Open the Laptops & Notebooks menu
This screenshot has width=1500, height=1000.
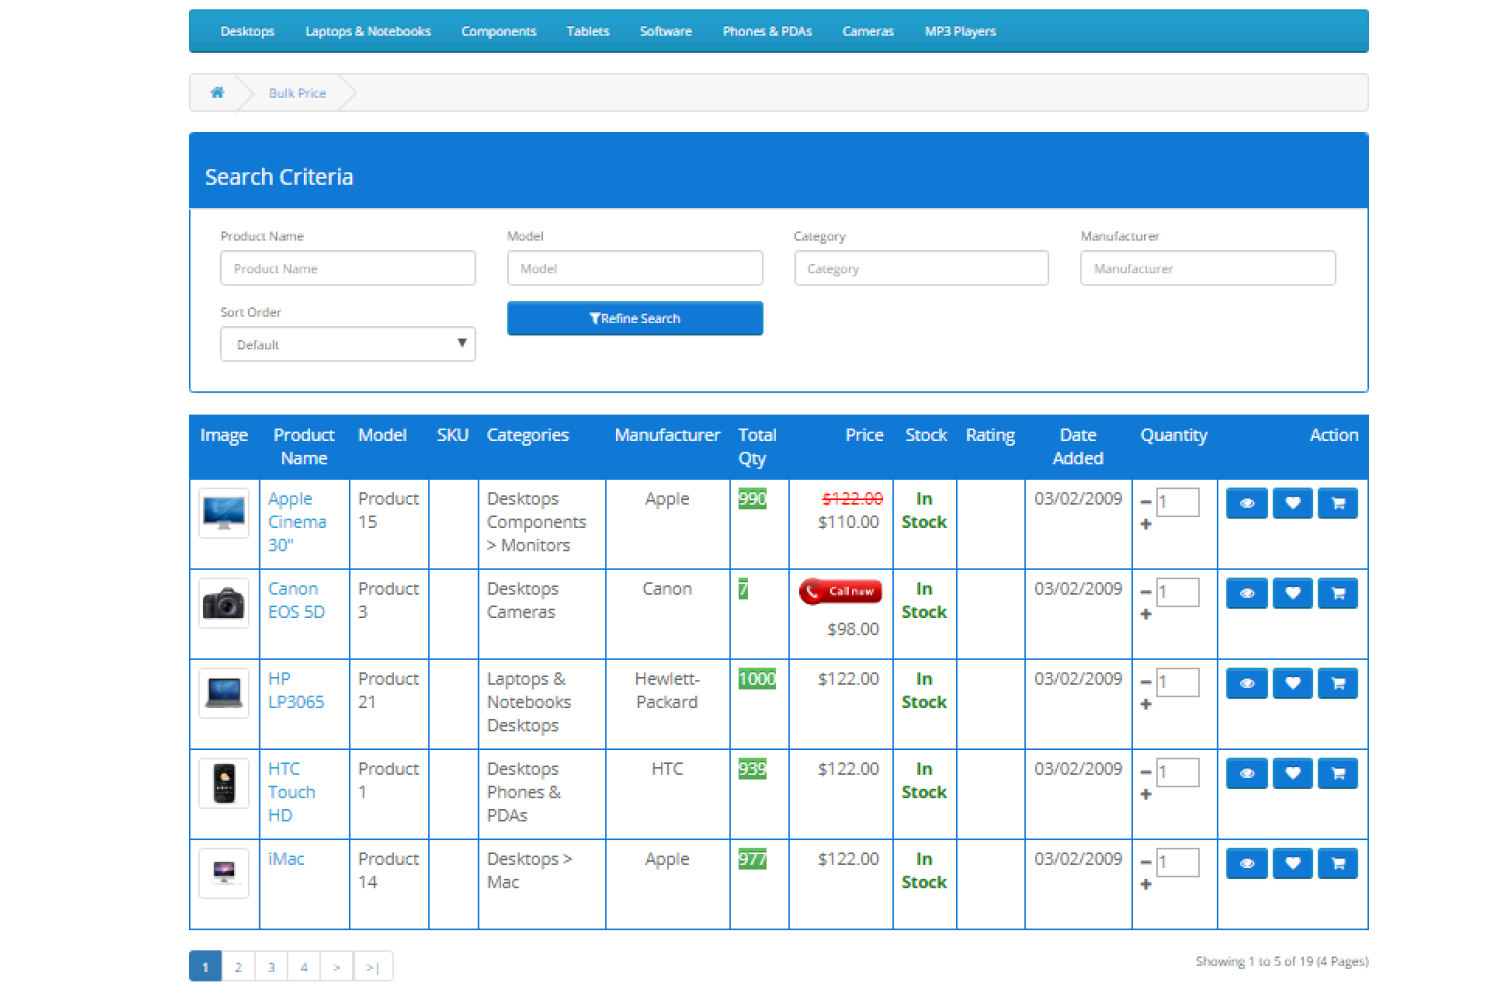[368, 31]
